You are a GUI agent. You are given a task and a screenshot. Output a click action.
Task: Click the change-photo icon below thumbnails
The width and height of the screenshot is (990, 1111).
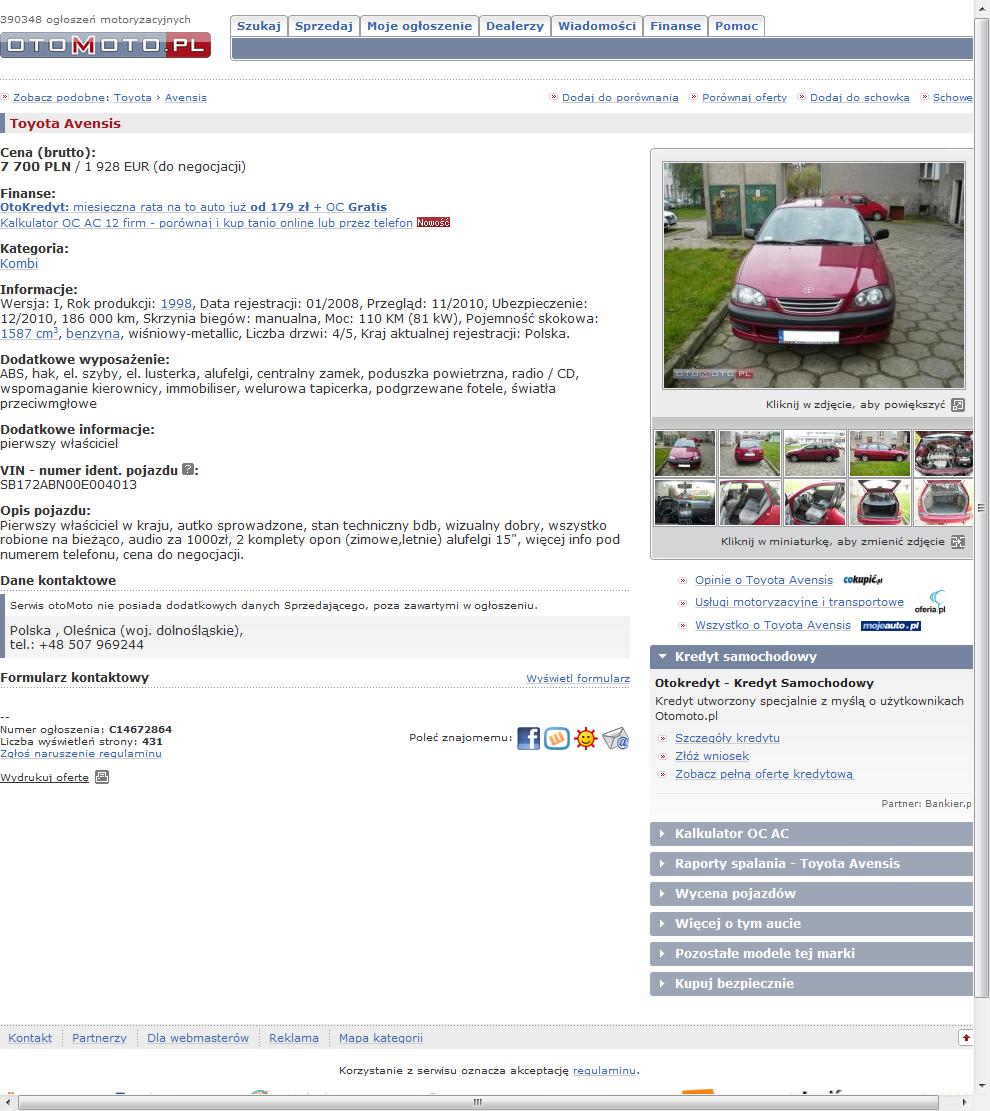pyautogui.click(x=957, y=542)
